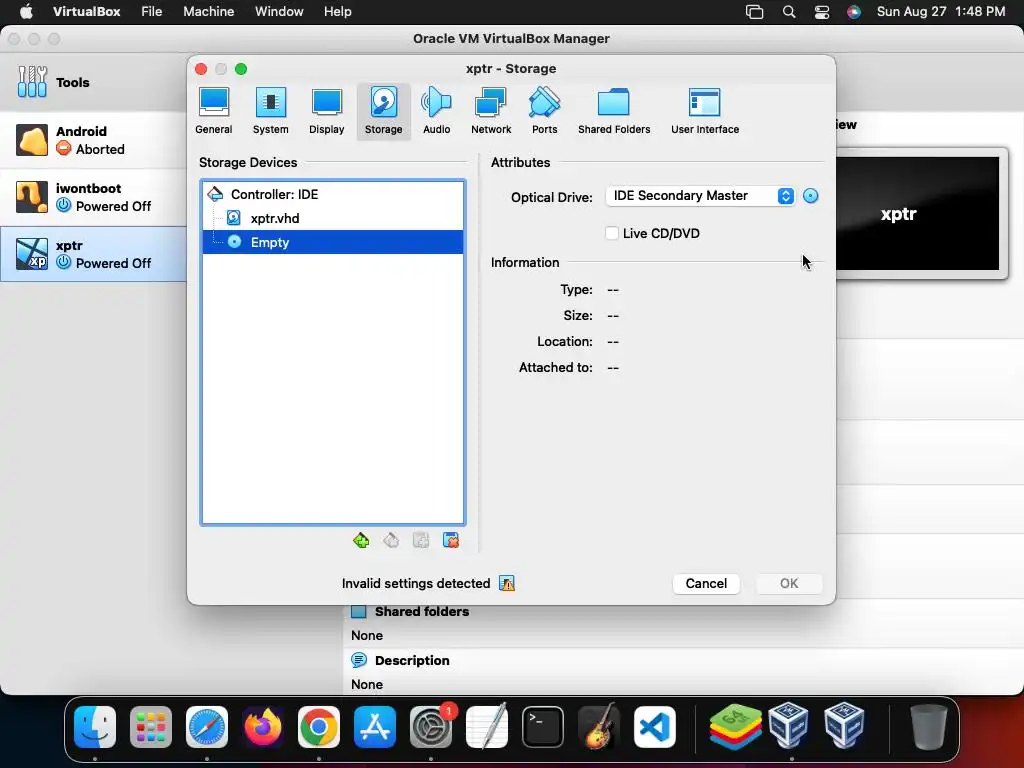This screenshot has height=768, width=1024.
Task: Select the Android VM in the manager list
Action: pos(93,140)
